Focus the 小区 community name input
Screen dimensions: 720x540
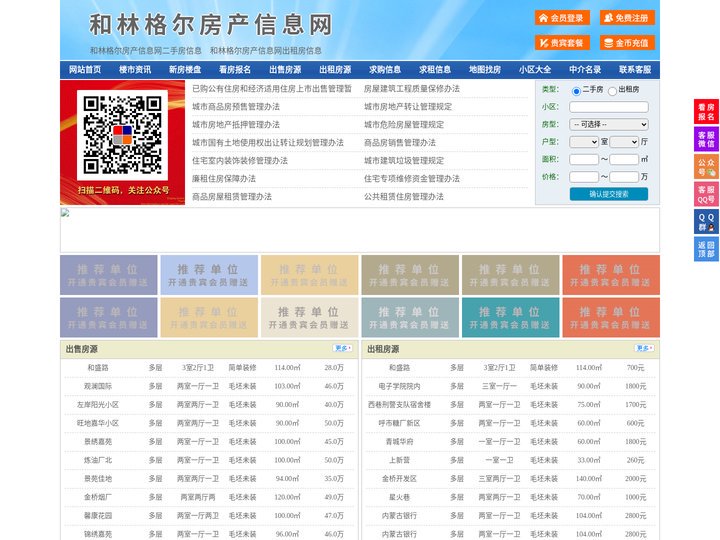609,107
